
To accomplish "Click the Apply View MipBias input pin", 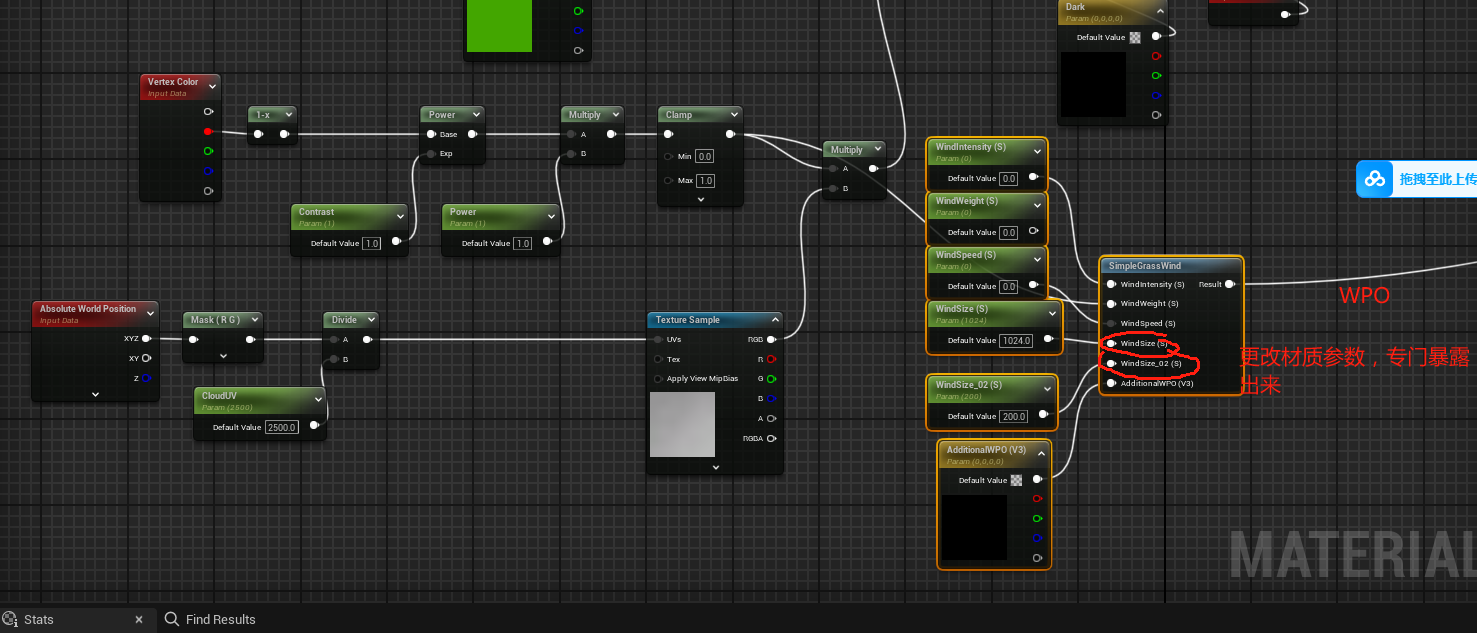I will click(x=658, y=379).
